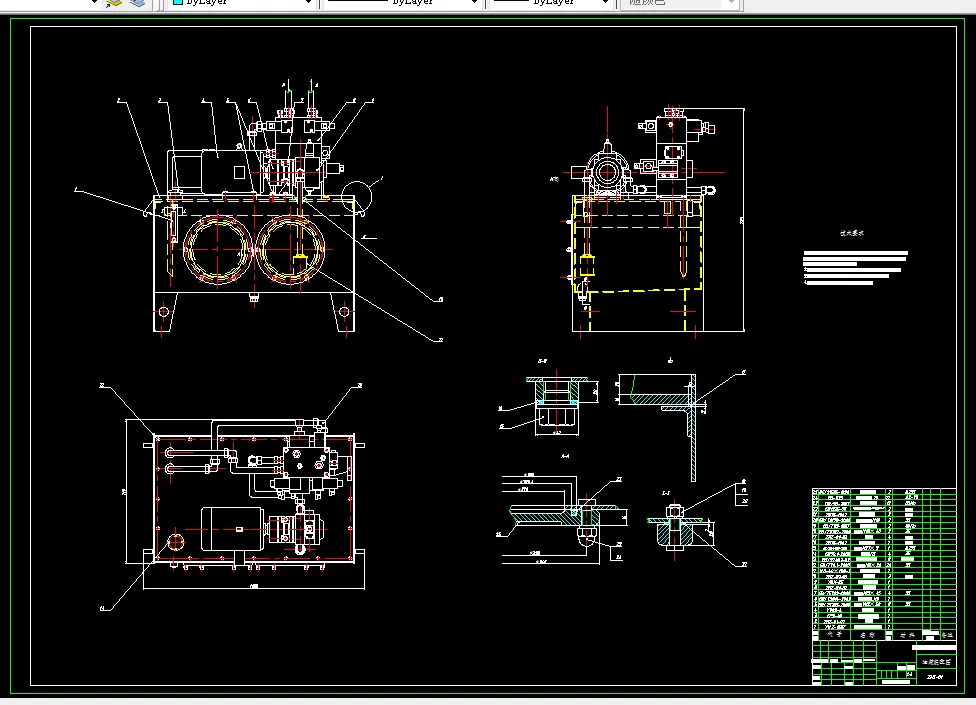Select the hex bolt section detail at lower right
Viewport: 976px width, 705px height.
coord(675,529)
